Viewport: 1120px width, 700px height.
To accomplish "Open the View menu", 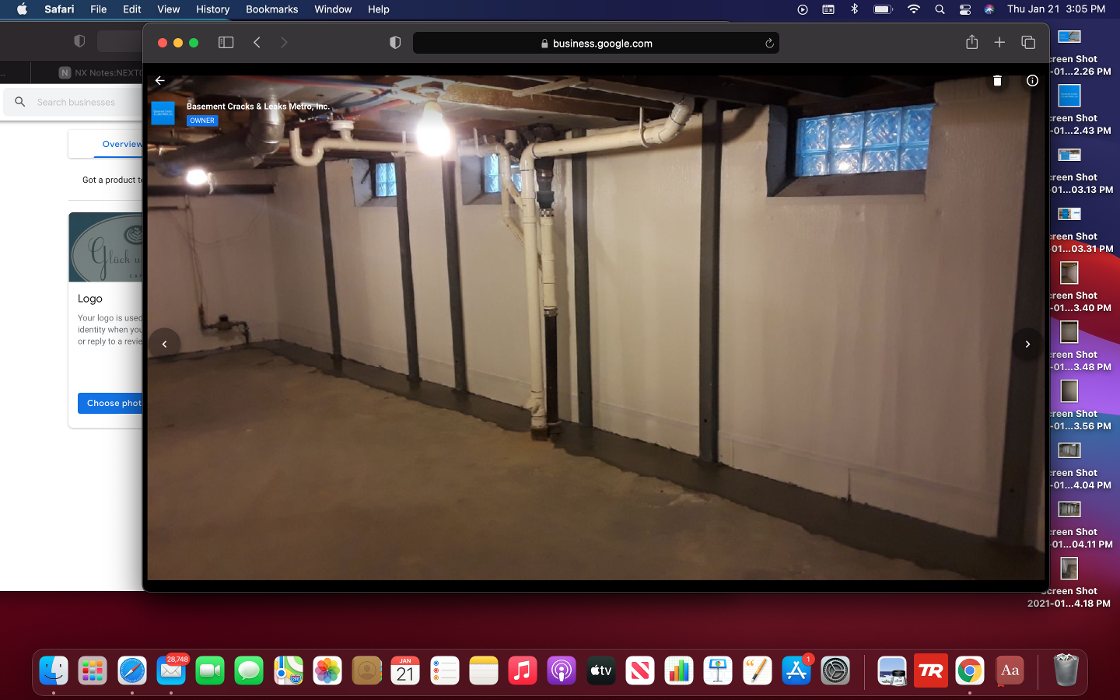I will pyautogui.click(x=168, y=9).
